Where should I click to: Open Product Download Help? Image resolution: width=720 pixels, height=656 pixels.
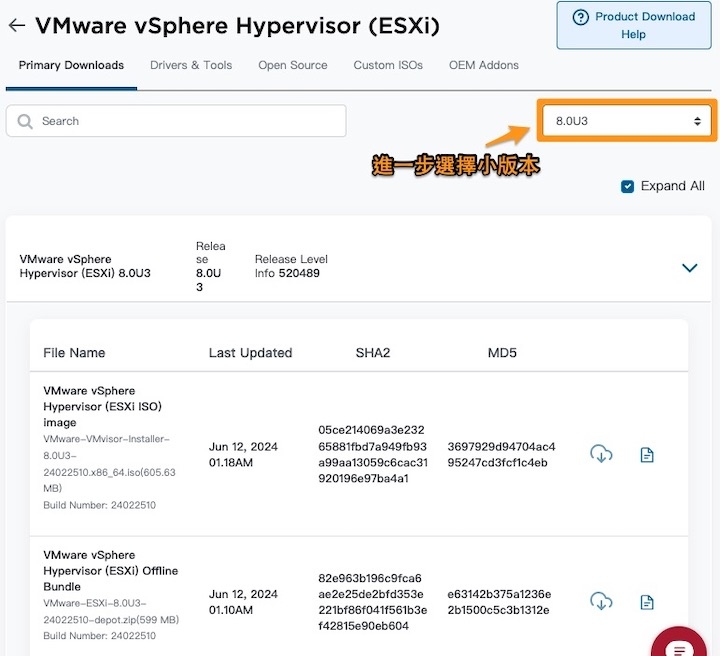point(634,25)
